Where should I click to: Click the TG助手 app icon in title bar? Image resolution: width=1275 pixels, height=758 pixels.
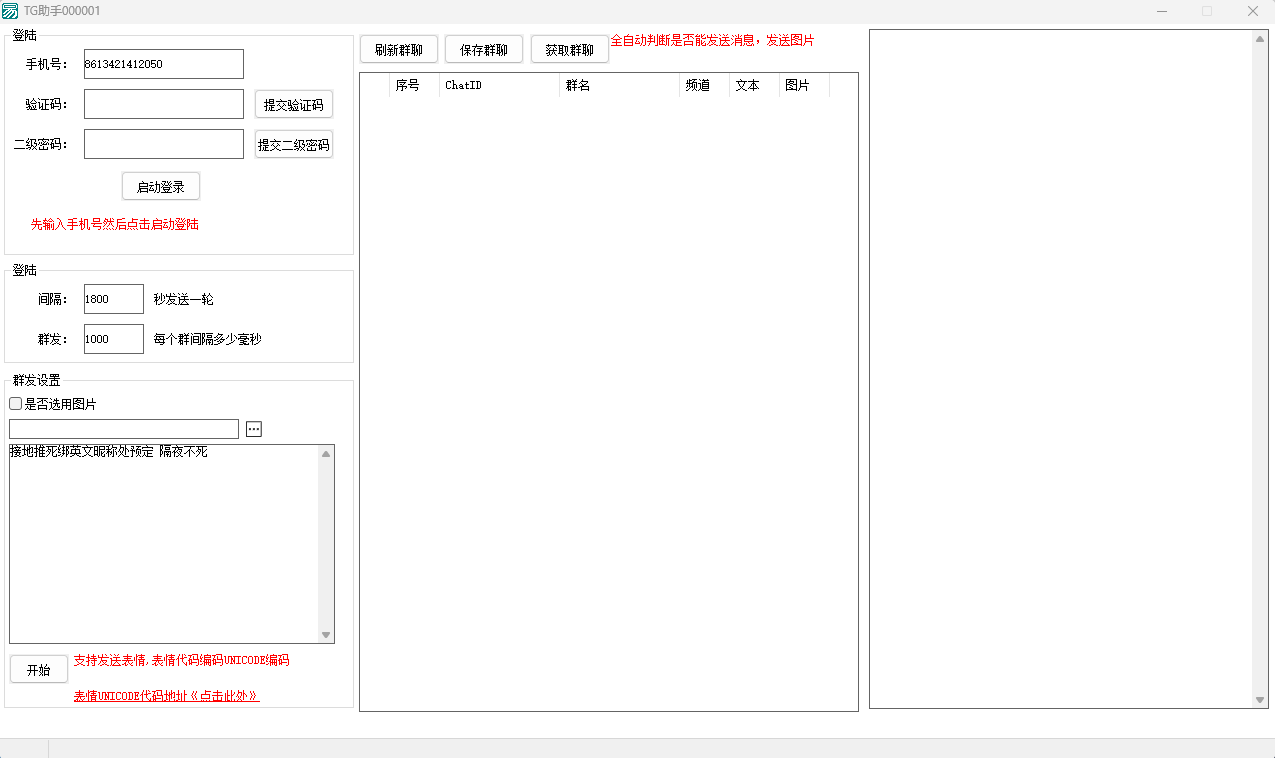pyautogui.click(x=10, y=11)
